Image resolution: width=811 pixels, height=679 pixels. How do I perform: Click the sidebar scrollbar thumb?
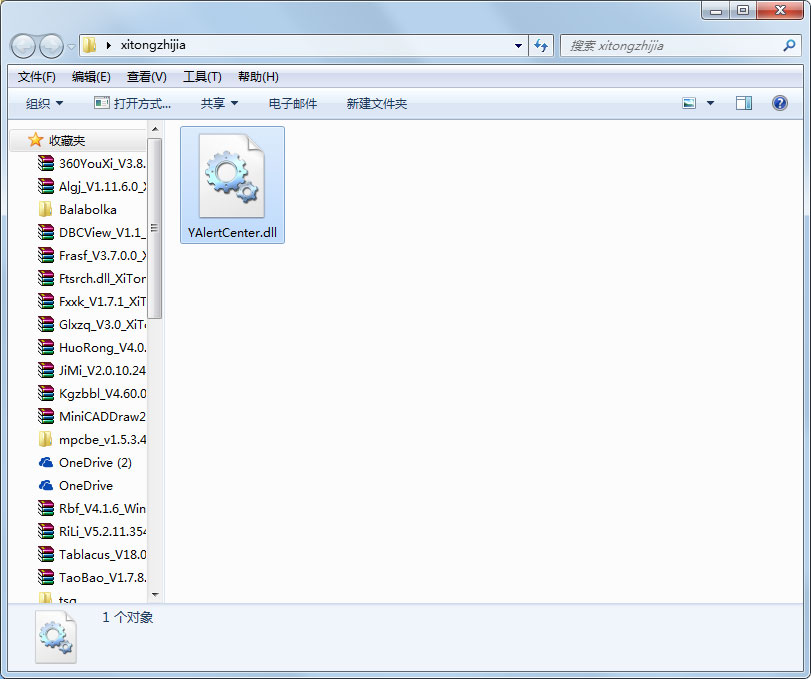click(x=155, y=228)
